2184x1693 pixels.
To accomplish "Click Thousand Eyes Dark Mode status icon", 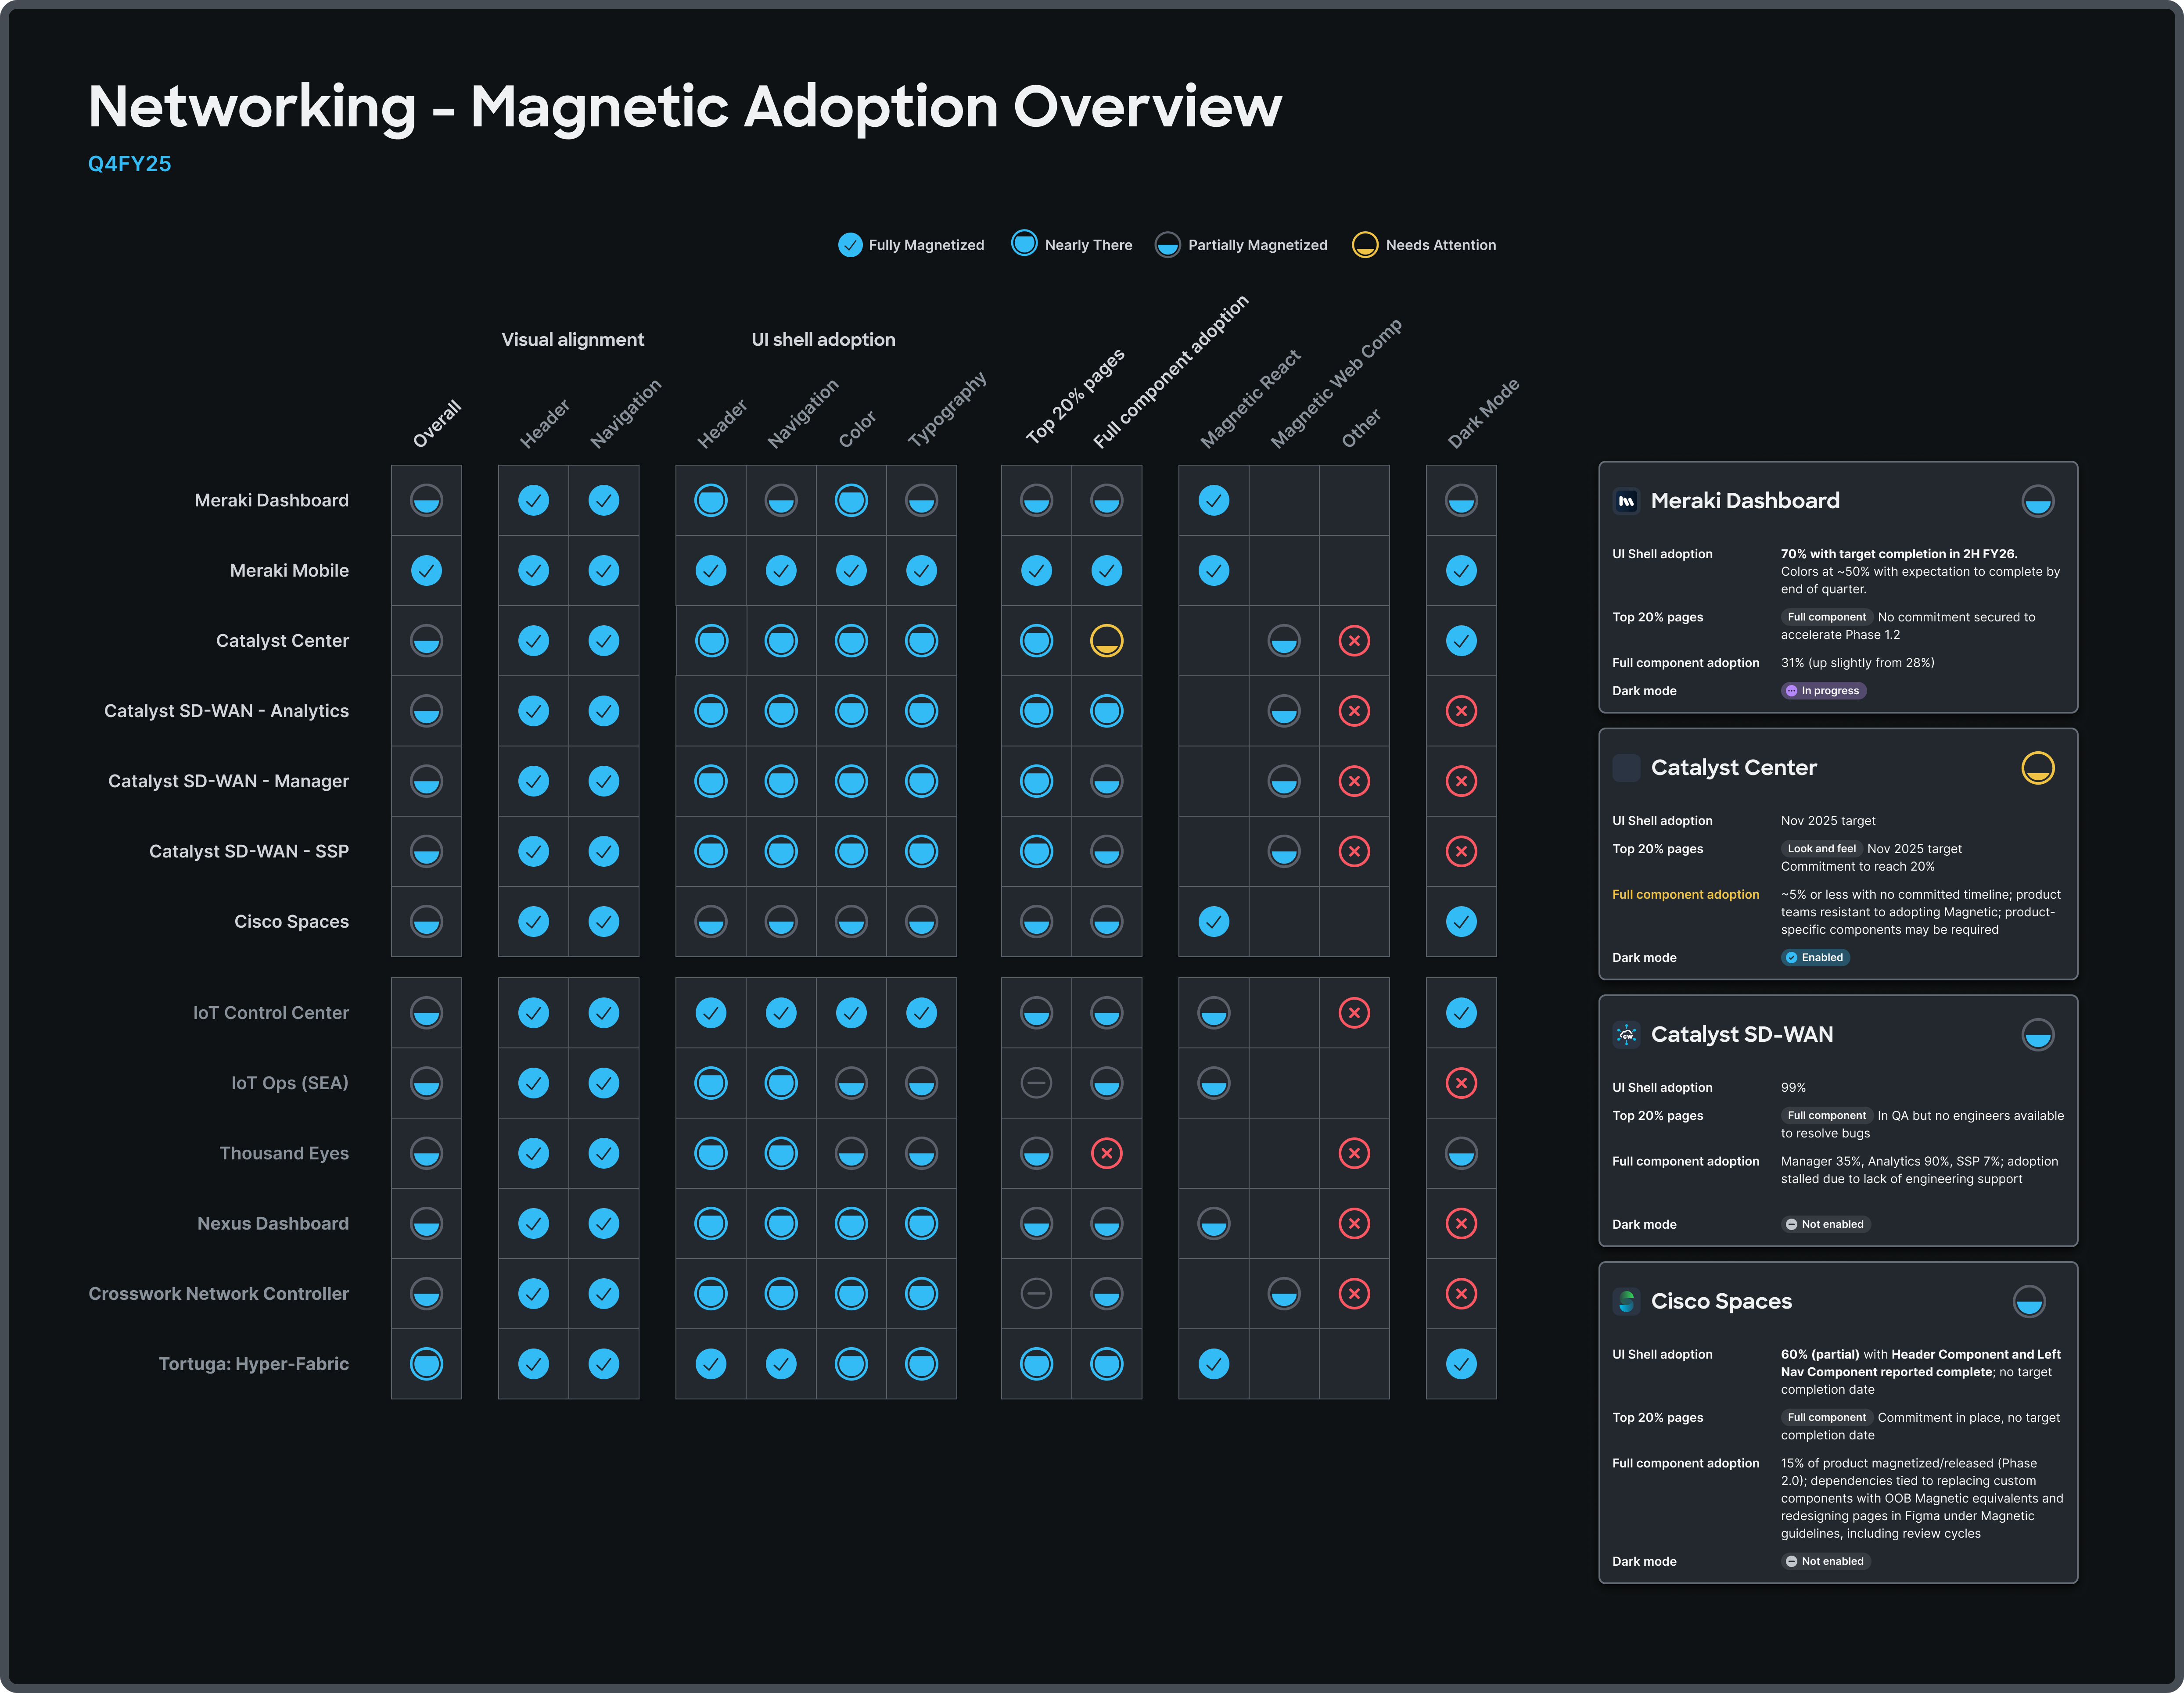I will click(x=1461, y=1153).
